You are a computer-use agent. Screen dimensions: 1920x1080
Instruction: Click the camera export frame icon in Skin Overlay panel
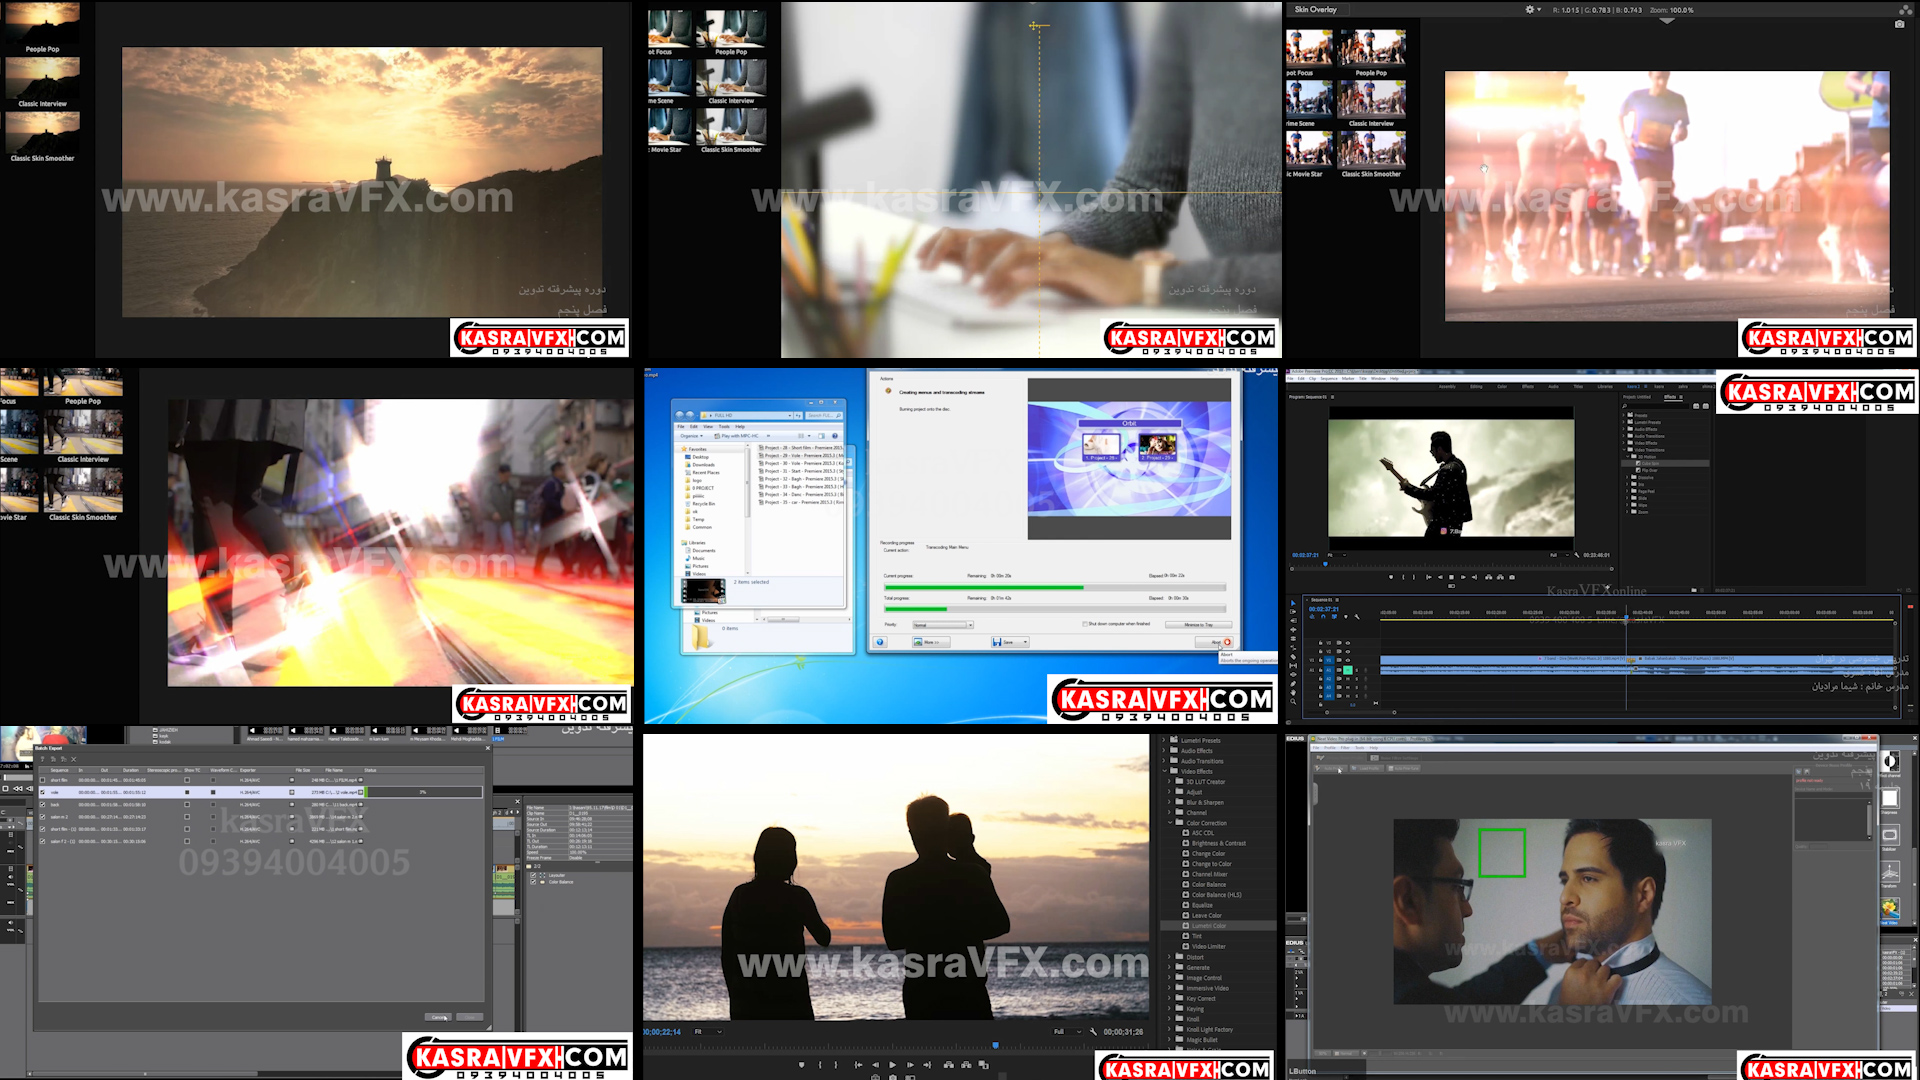point(1899,24)
